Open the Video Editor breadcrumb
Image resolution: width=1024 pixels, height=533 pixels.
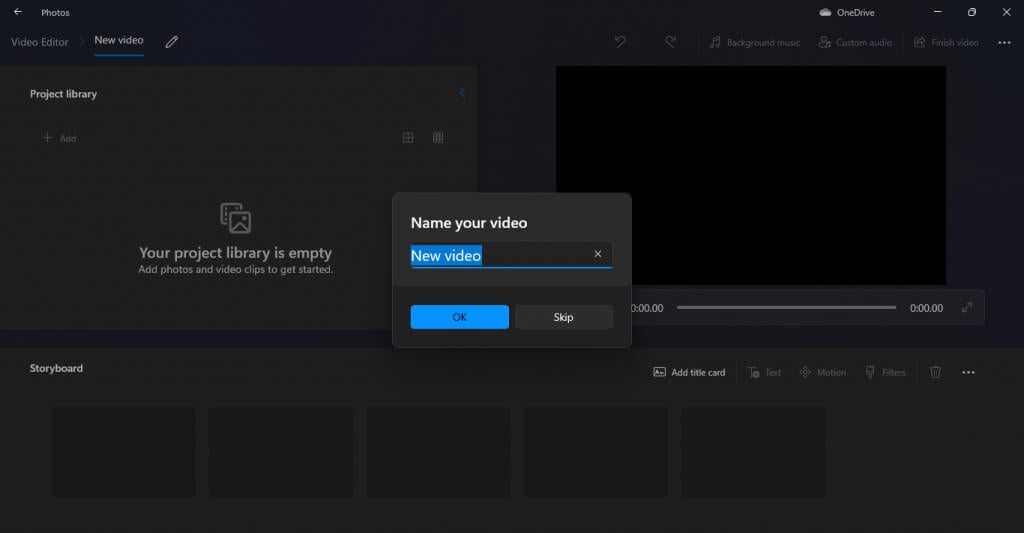point(40,42)
